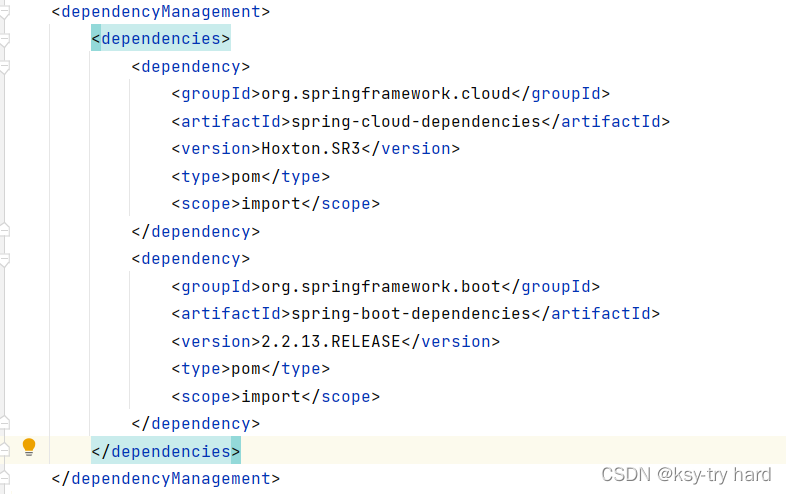Click fold marker at closing dependencyManagement tag
Screen dimensions: 786x494
coord(4,478)
